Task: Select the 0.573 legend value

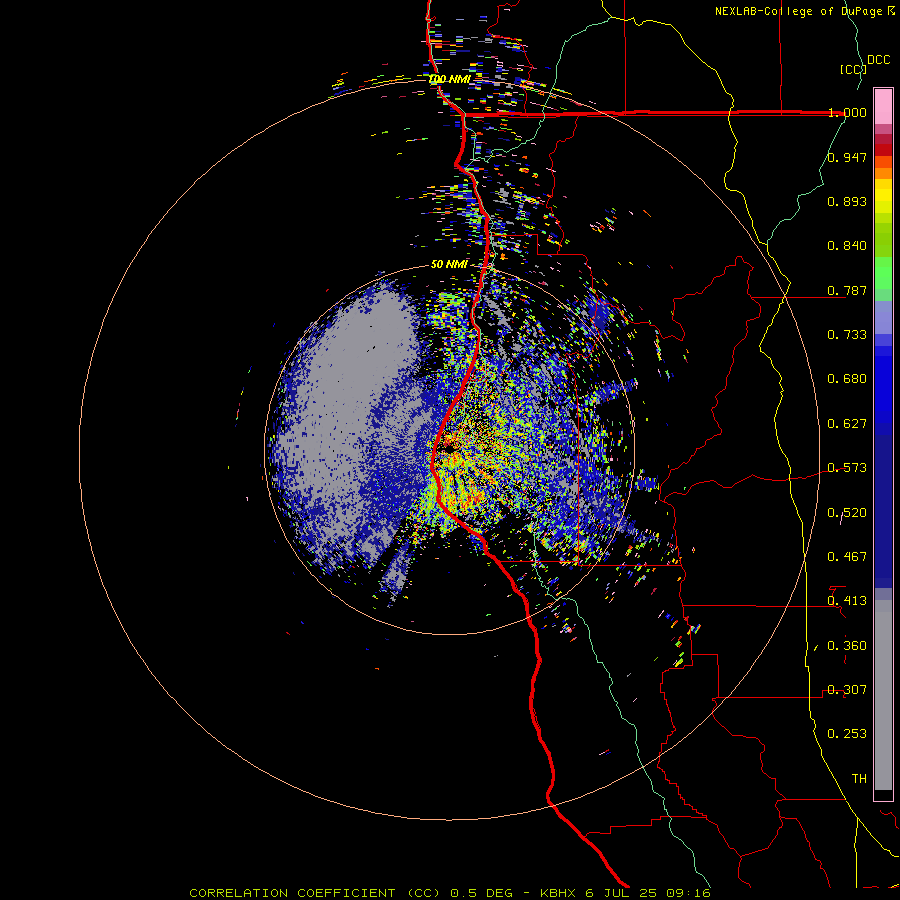Action: point(847,468)
